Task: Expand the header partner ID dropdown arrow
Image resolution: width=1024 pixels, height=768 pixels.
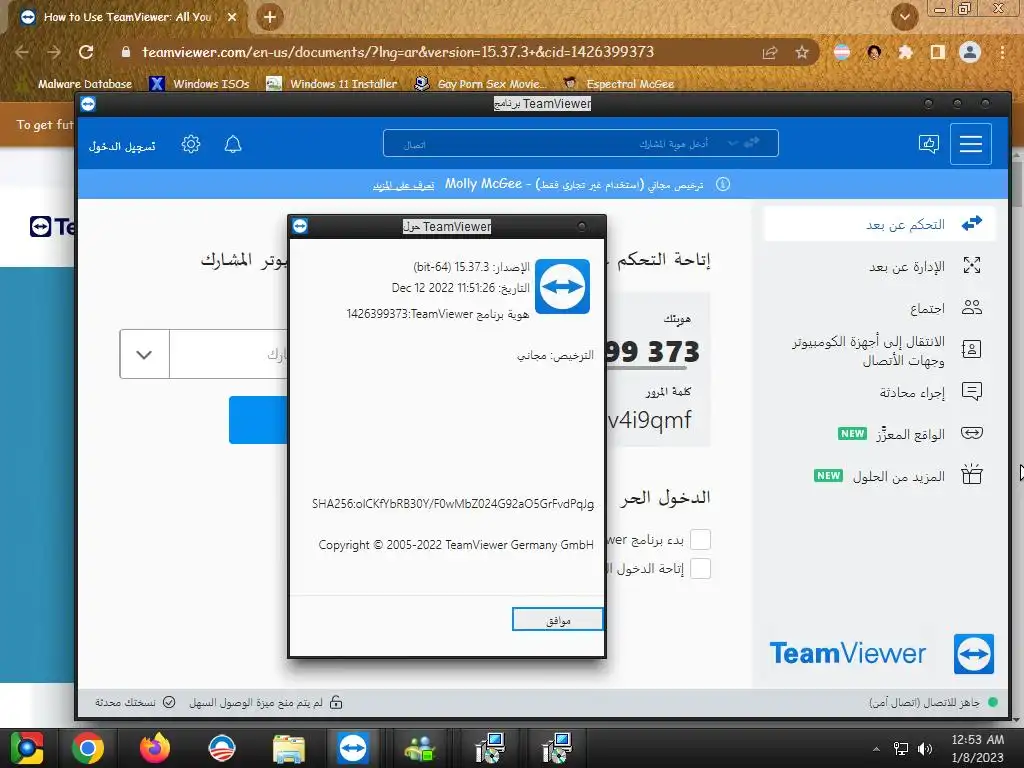Action: [733, 143]
